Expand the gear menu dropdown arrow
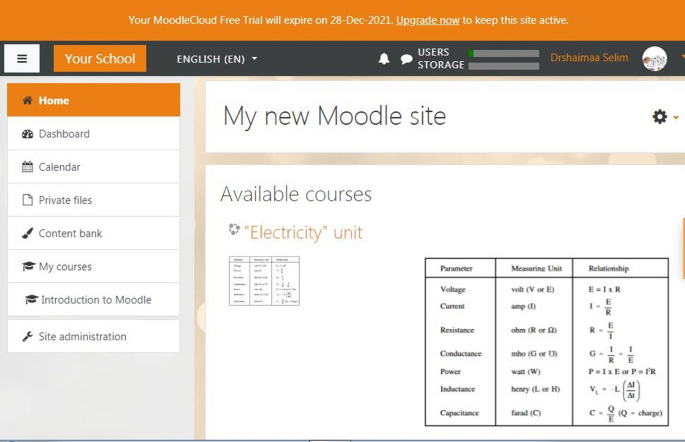685x442 pixels. [676, 117]
